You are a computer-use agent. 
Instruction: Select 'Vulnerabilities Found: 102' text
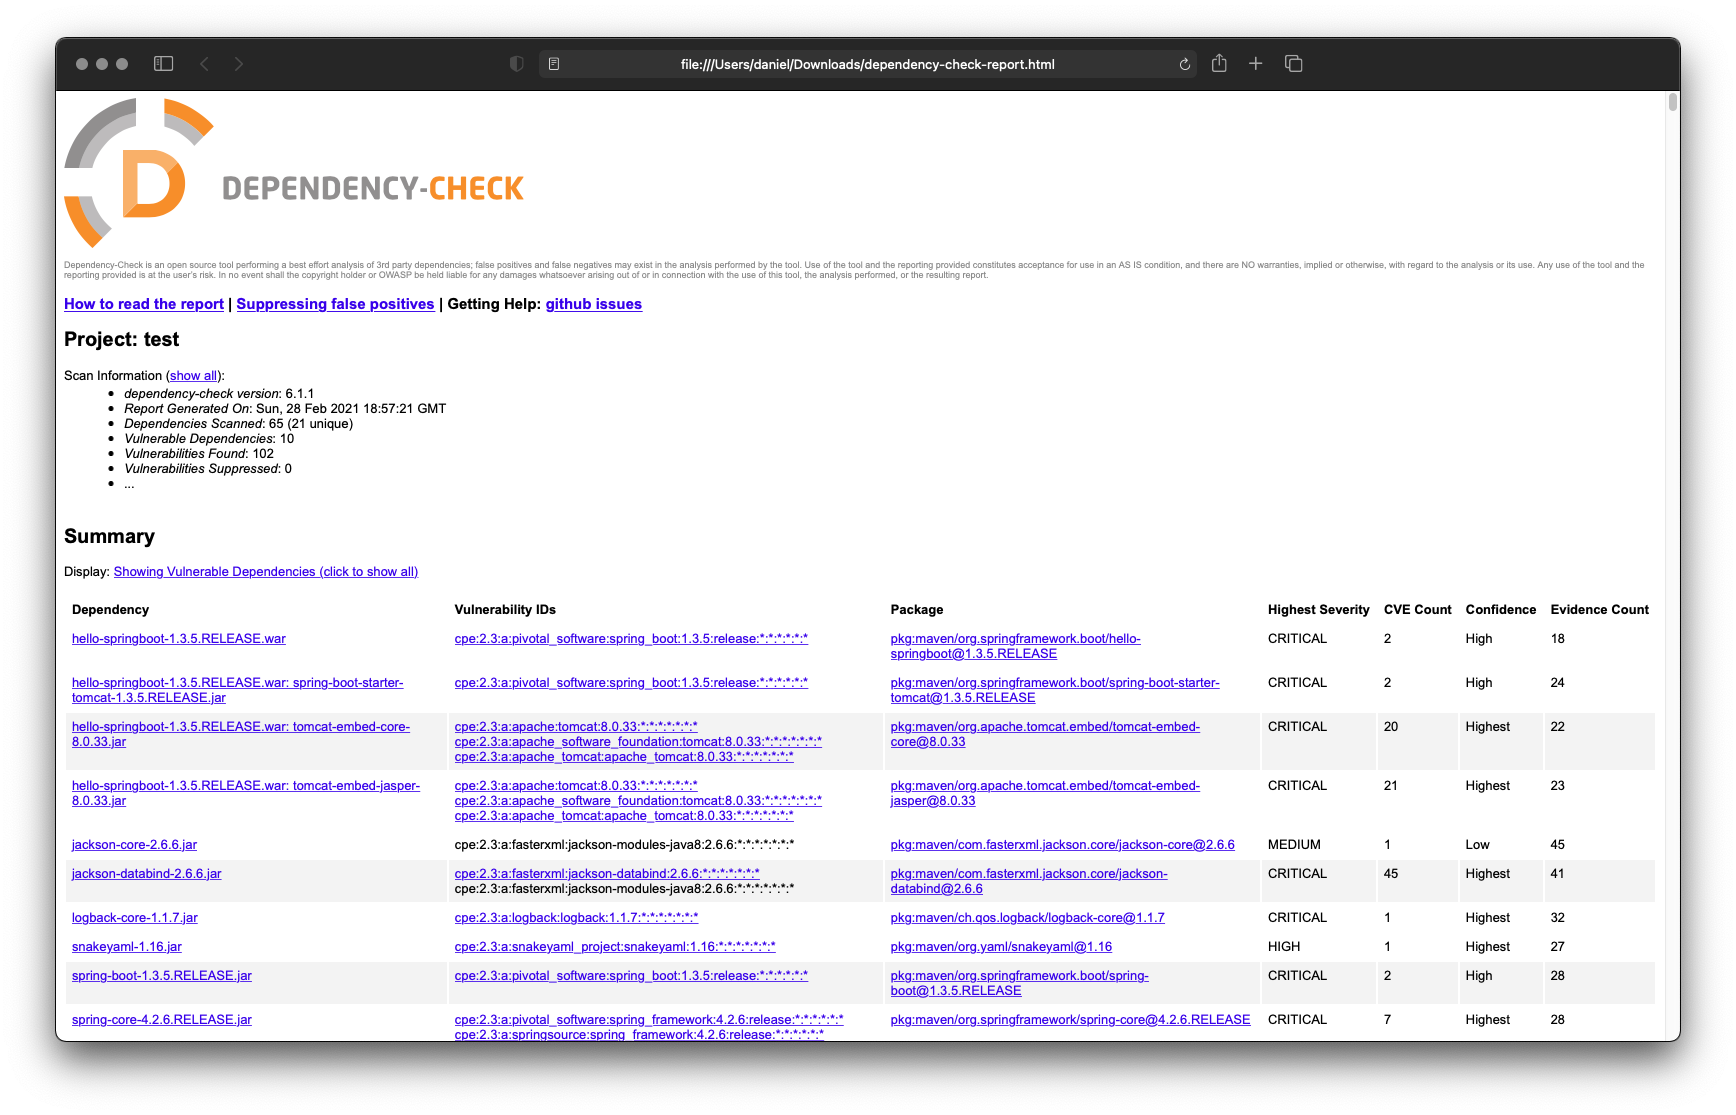point(199,454)
